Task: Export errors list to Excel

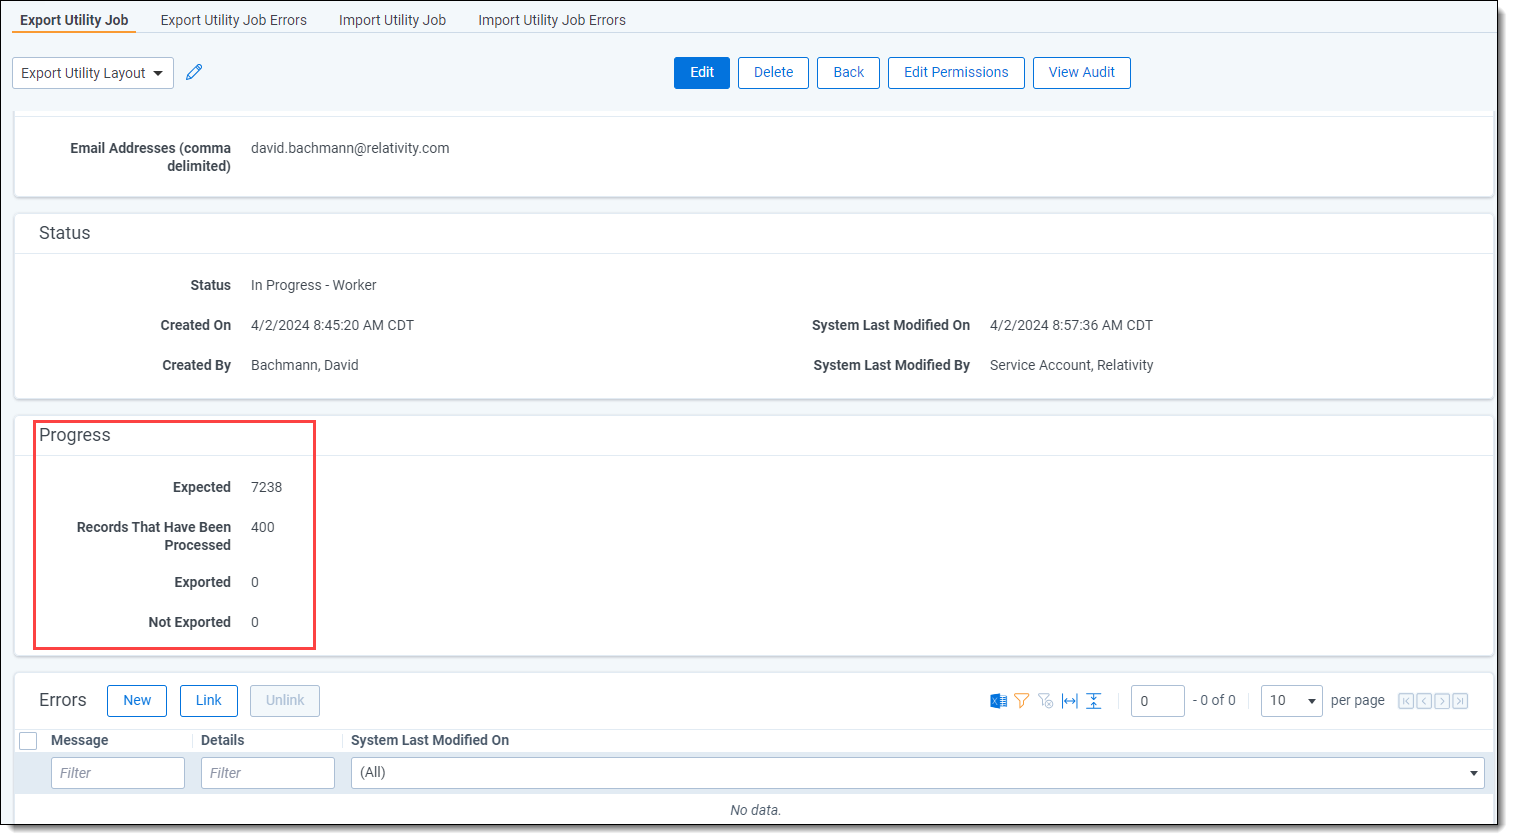Action: pyautogui.click(x=998, y=701)
